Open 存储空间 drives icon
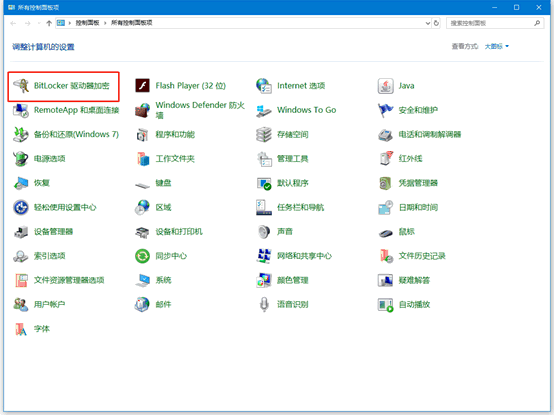 pyautogui.click(x=264, y=135)
